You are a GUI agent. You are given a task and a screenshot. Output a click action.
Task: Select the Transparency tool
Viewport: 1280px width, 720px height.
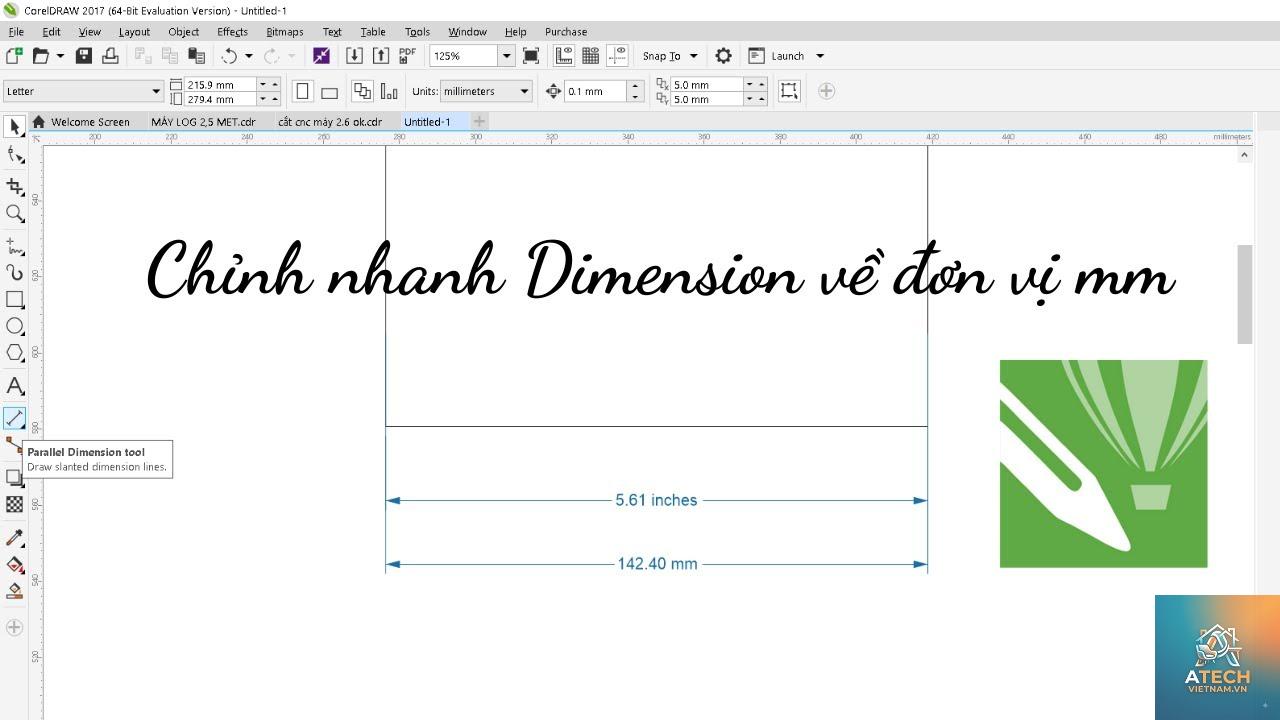[x=14, y=505]
